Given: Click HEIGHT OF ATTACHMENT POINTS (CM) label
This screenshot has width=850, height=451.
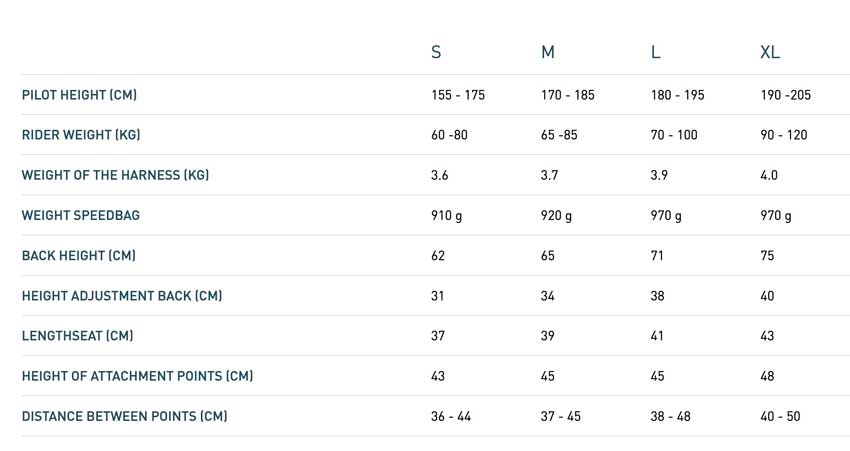Looking at the screenshot, I should tap(137, 376).
